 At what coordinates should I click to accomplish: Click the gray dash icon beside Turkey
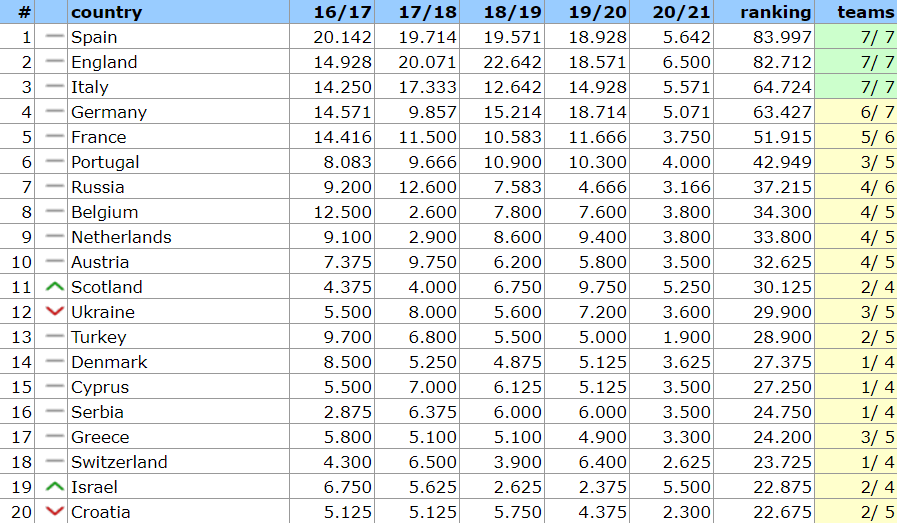pos(55,337)
